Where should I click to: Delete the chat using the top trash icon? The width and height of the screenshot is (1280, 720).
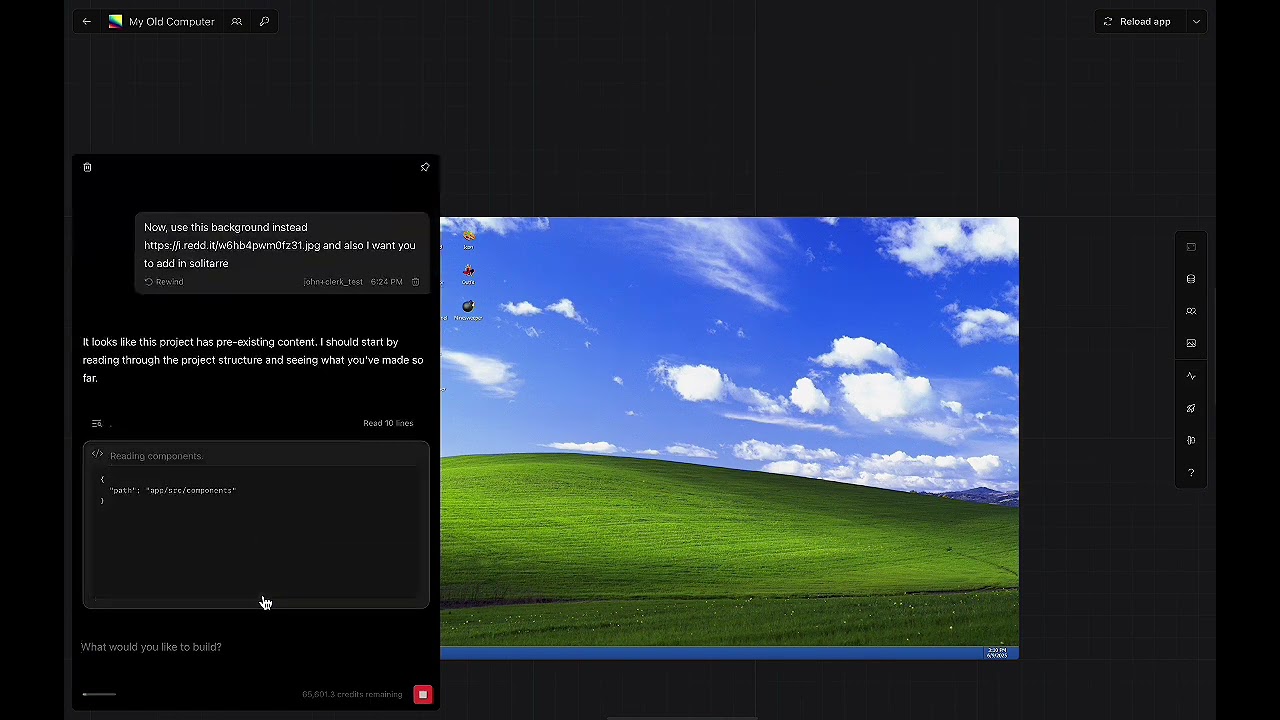pyautogui.click(x=87, y=167)
